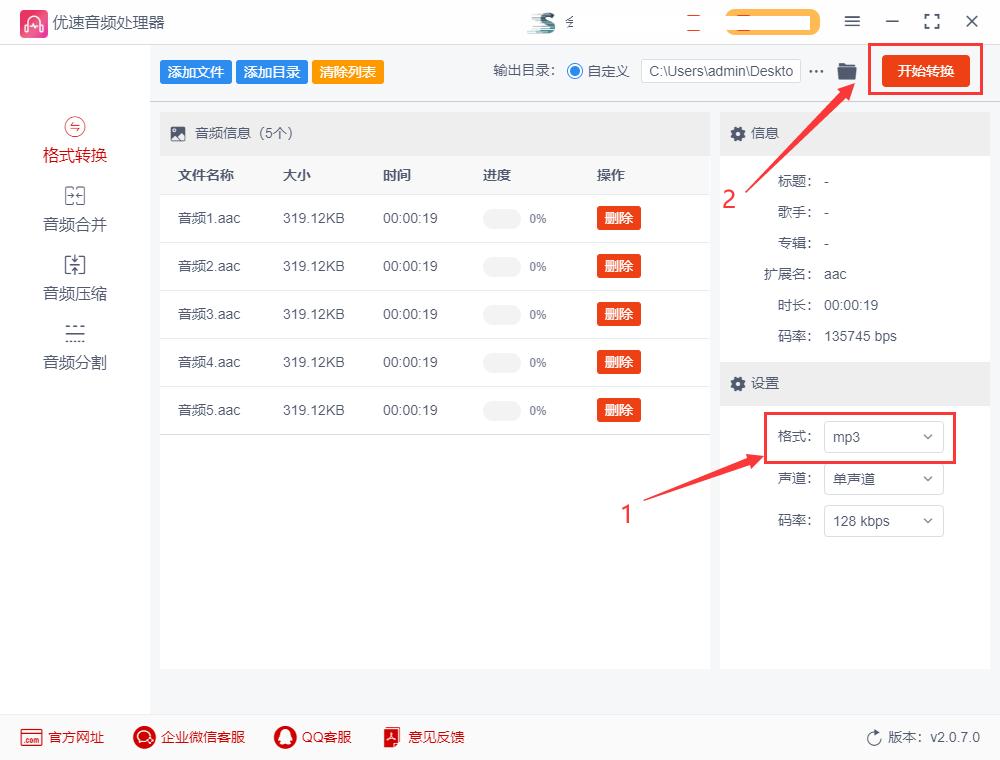Open the 码率 dropdown showing 128 kbps
The height and width of the screenshot is (760, 1000).
click(883, 521)
